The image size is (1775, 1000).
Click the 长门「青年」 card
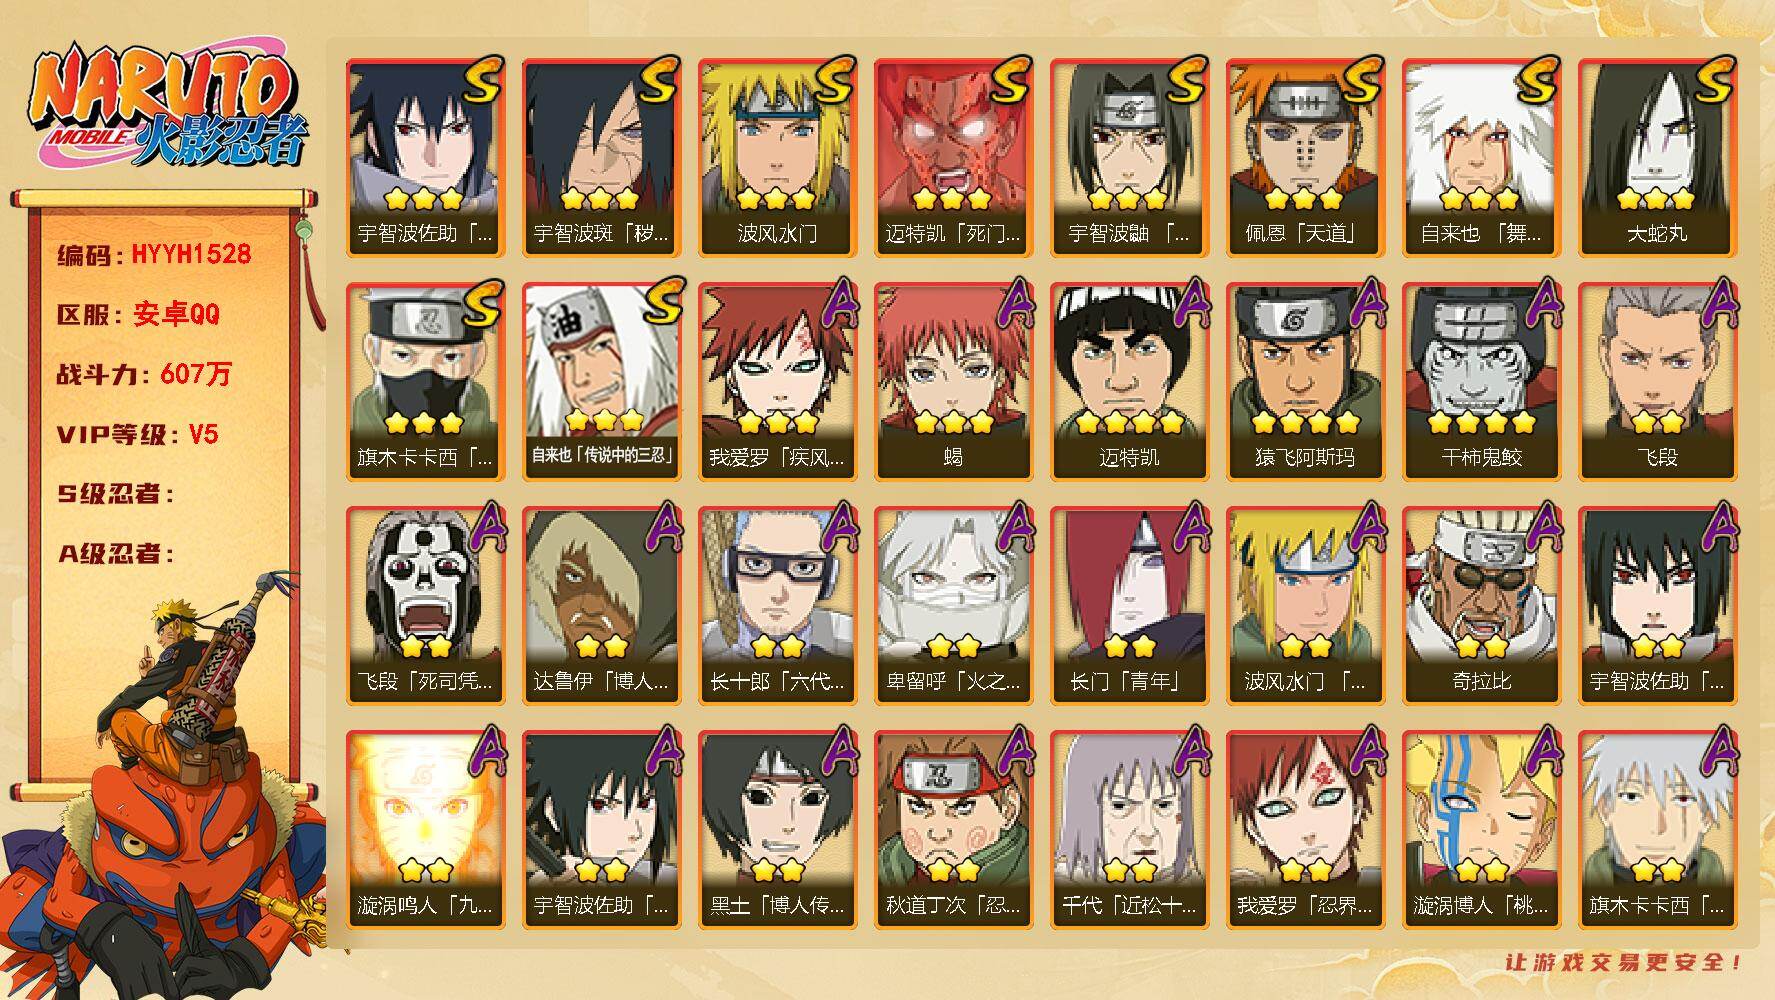[1129, 606]
